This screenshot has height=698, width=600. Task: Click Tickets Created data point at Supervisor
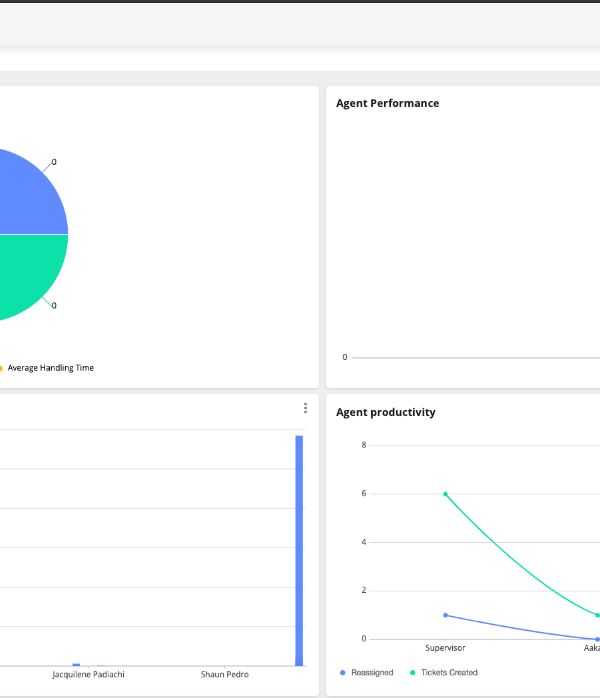pos(445,494)
